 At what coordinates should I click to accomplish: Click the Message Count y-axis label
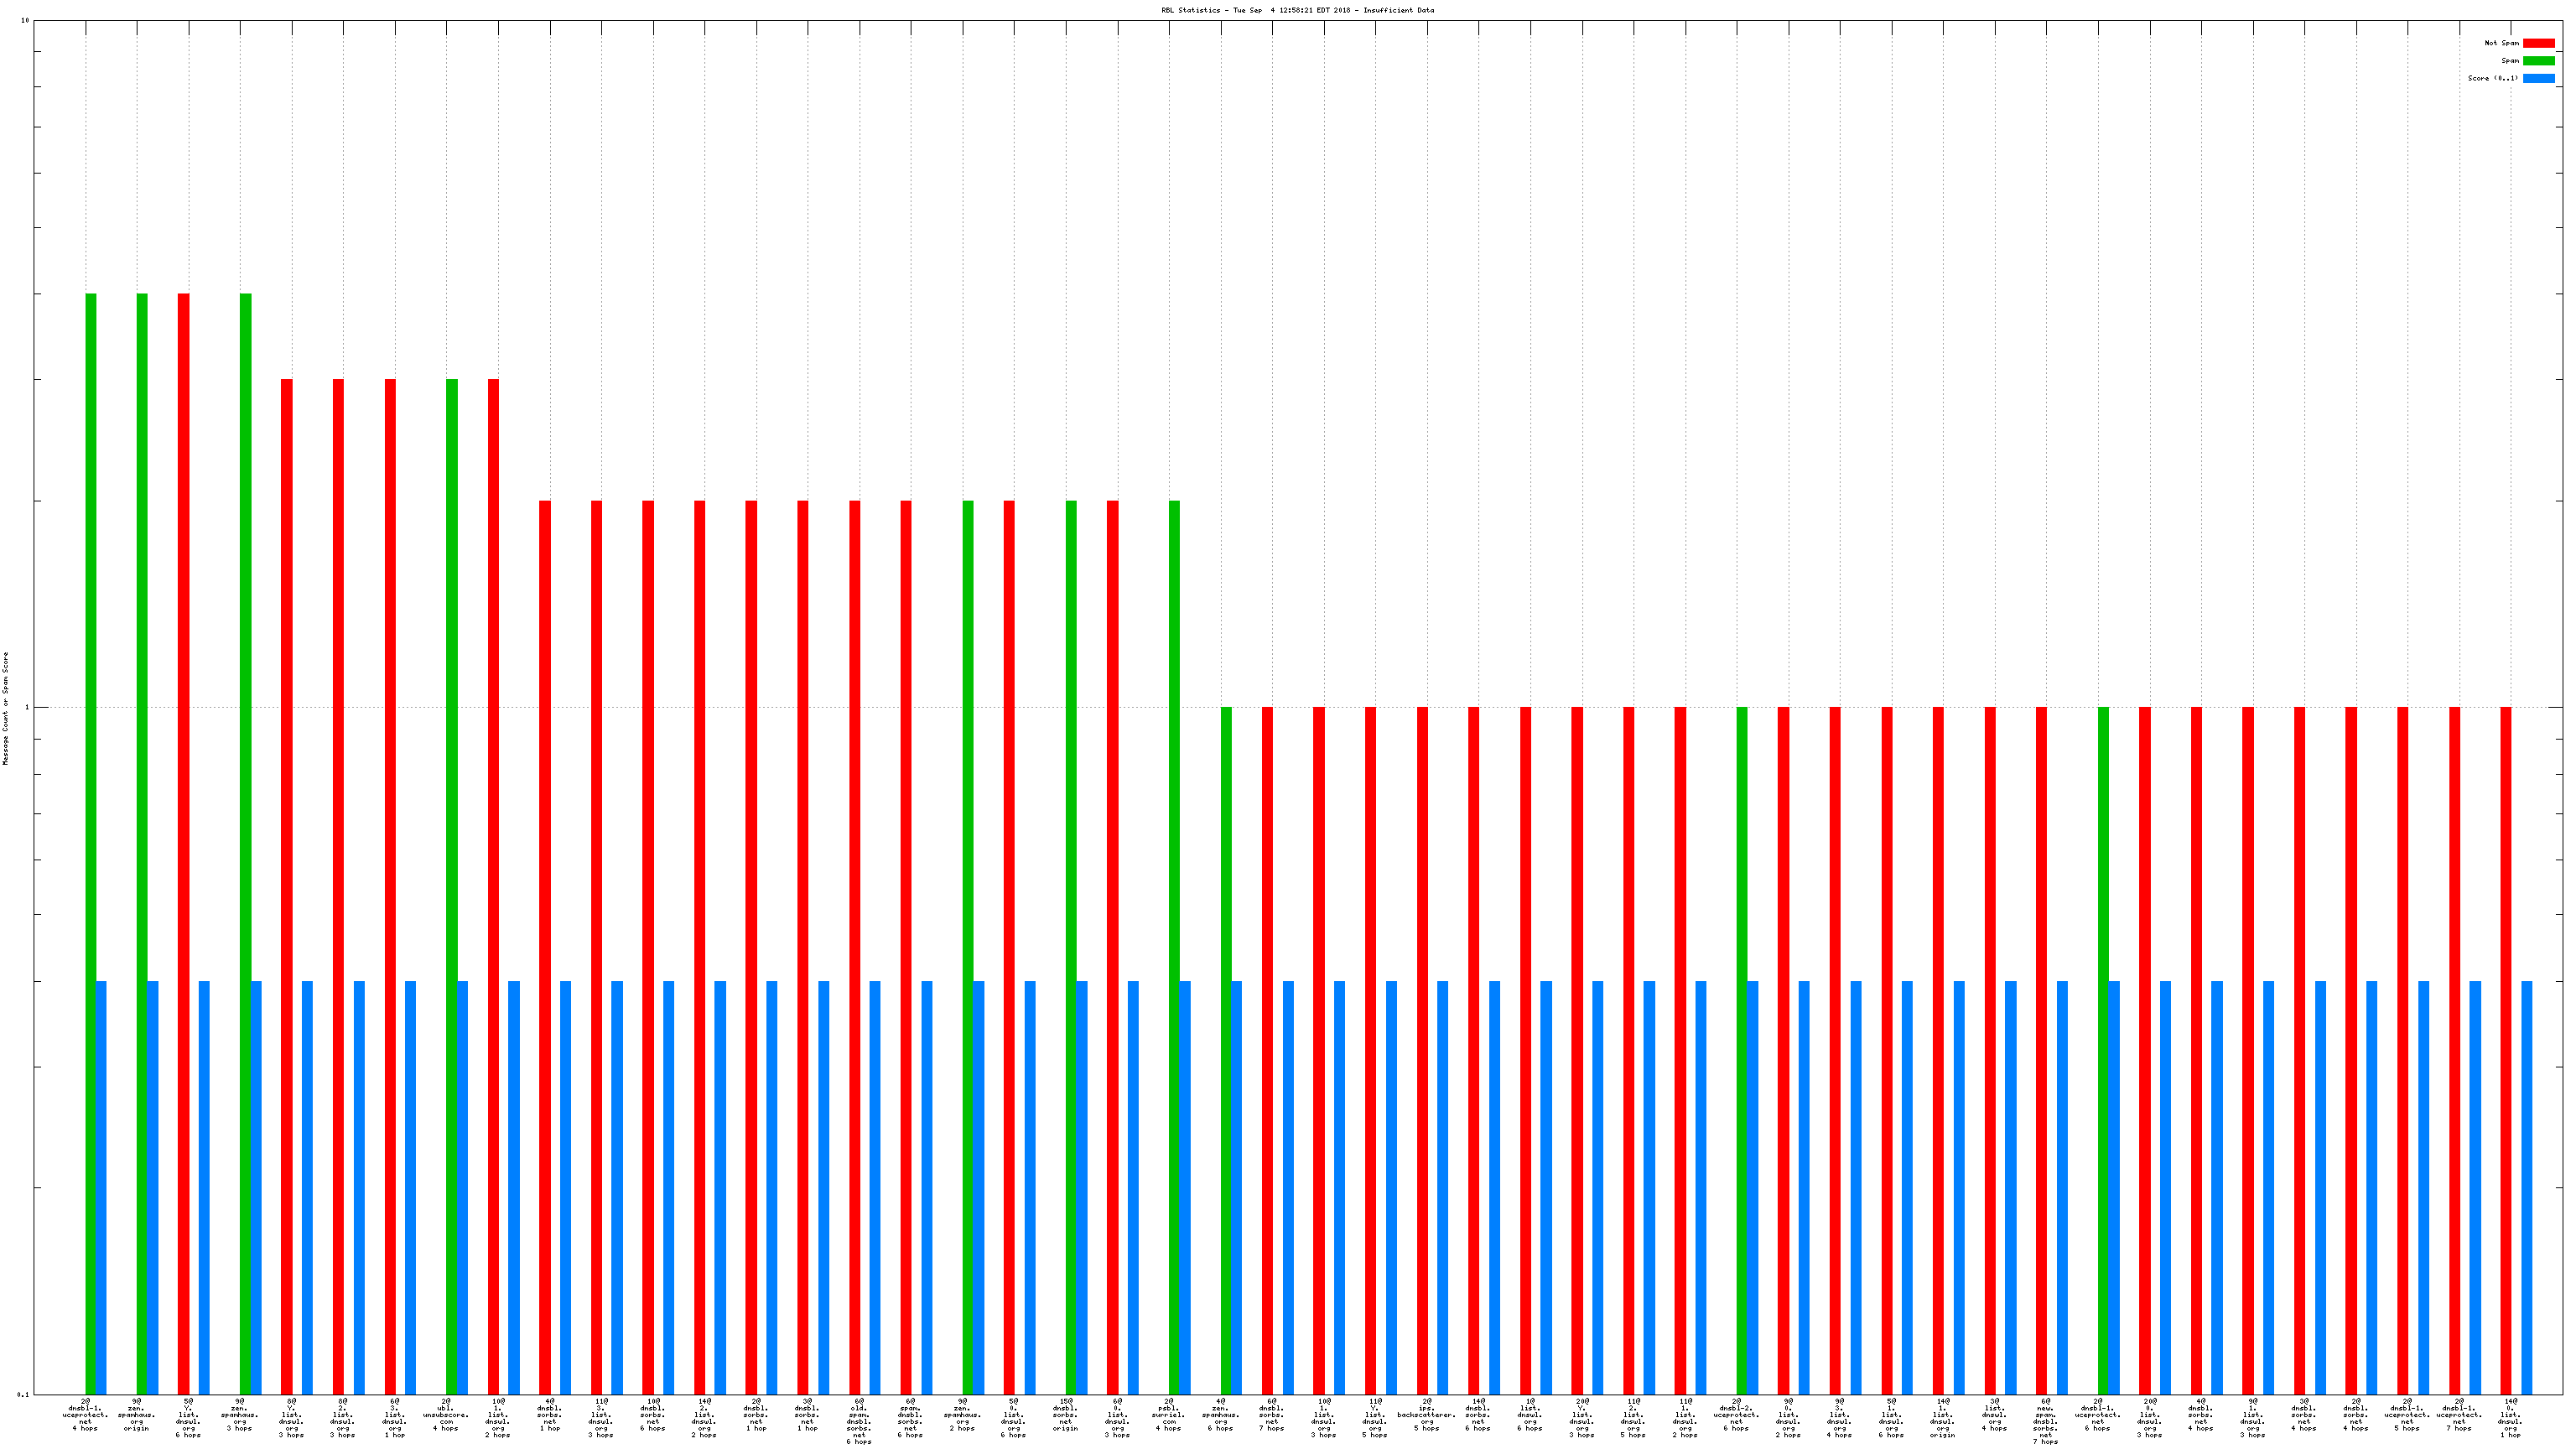(x=5, y=708)
